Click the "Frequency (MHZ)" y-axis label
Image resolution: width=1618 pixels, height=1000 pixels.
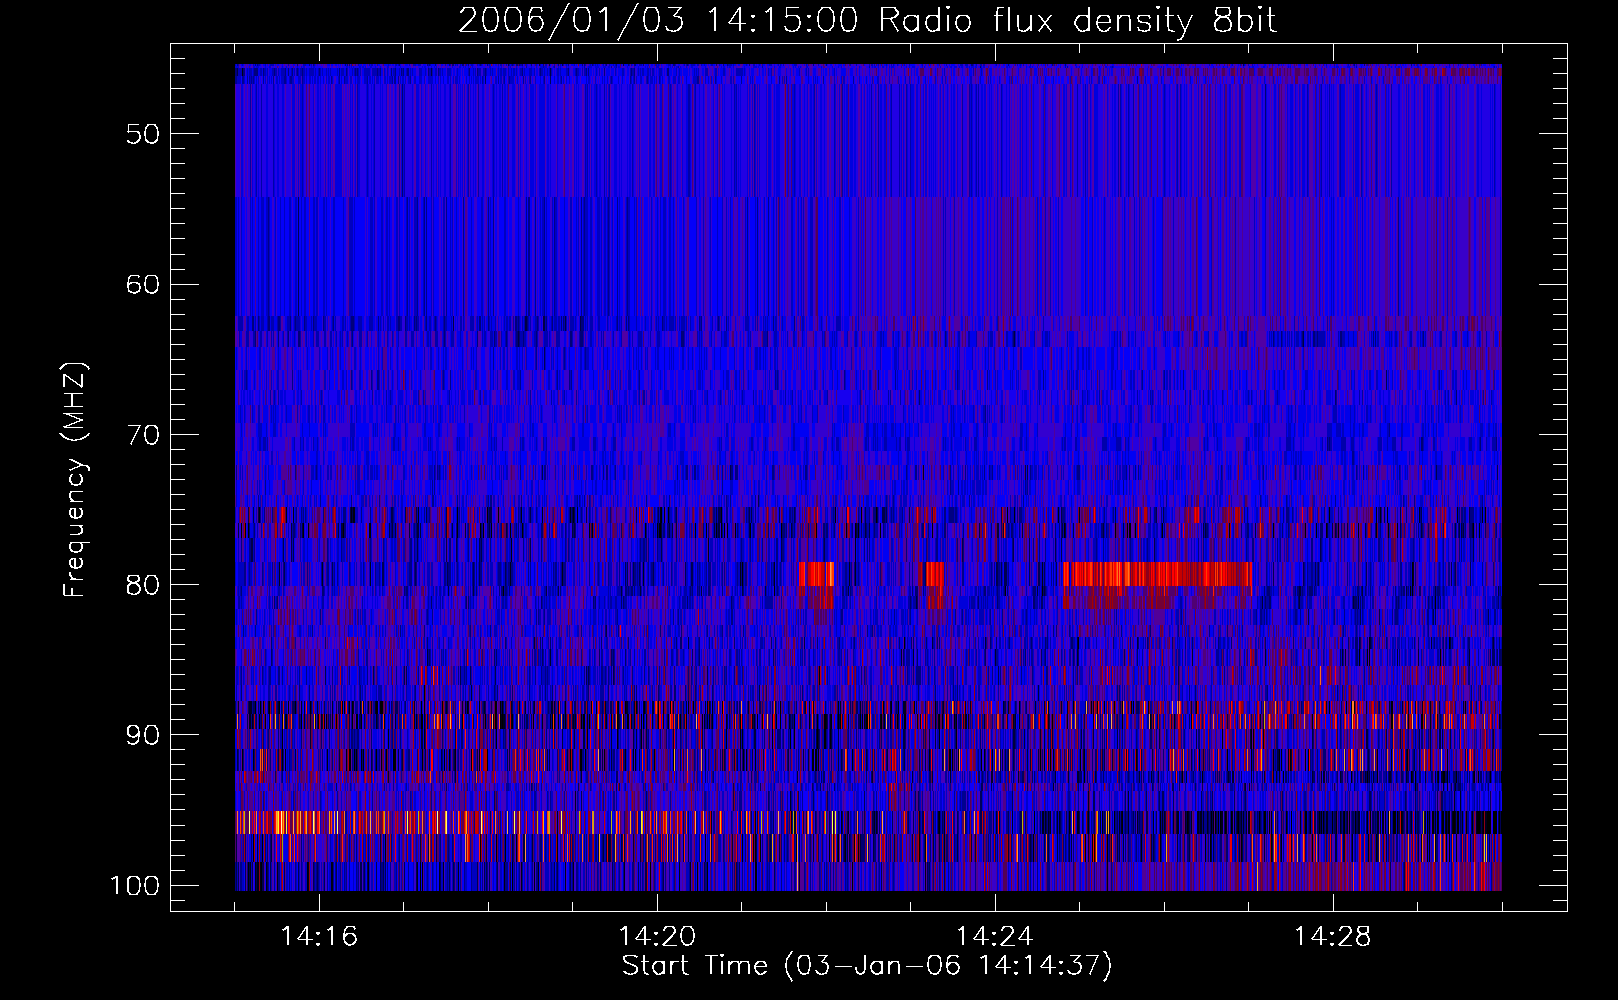tap(75, 479)
